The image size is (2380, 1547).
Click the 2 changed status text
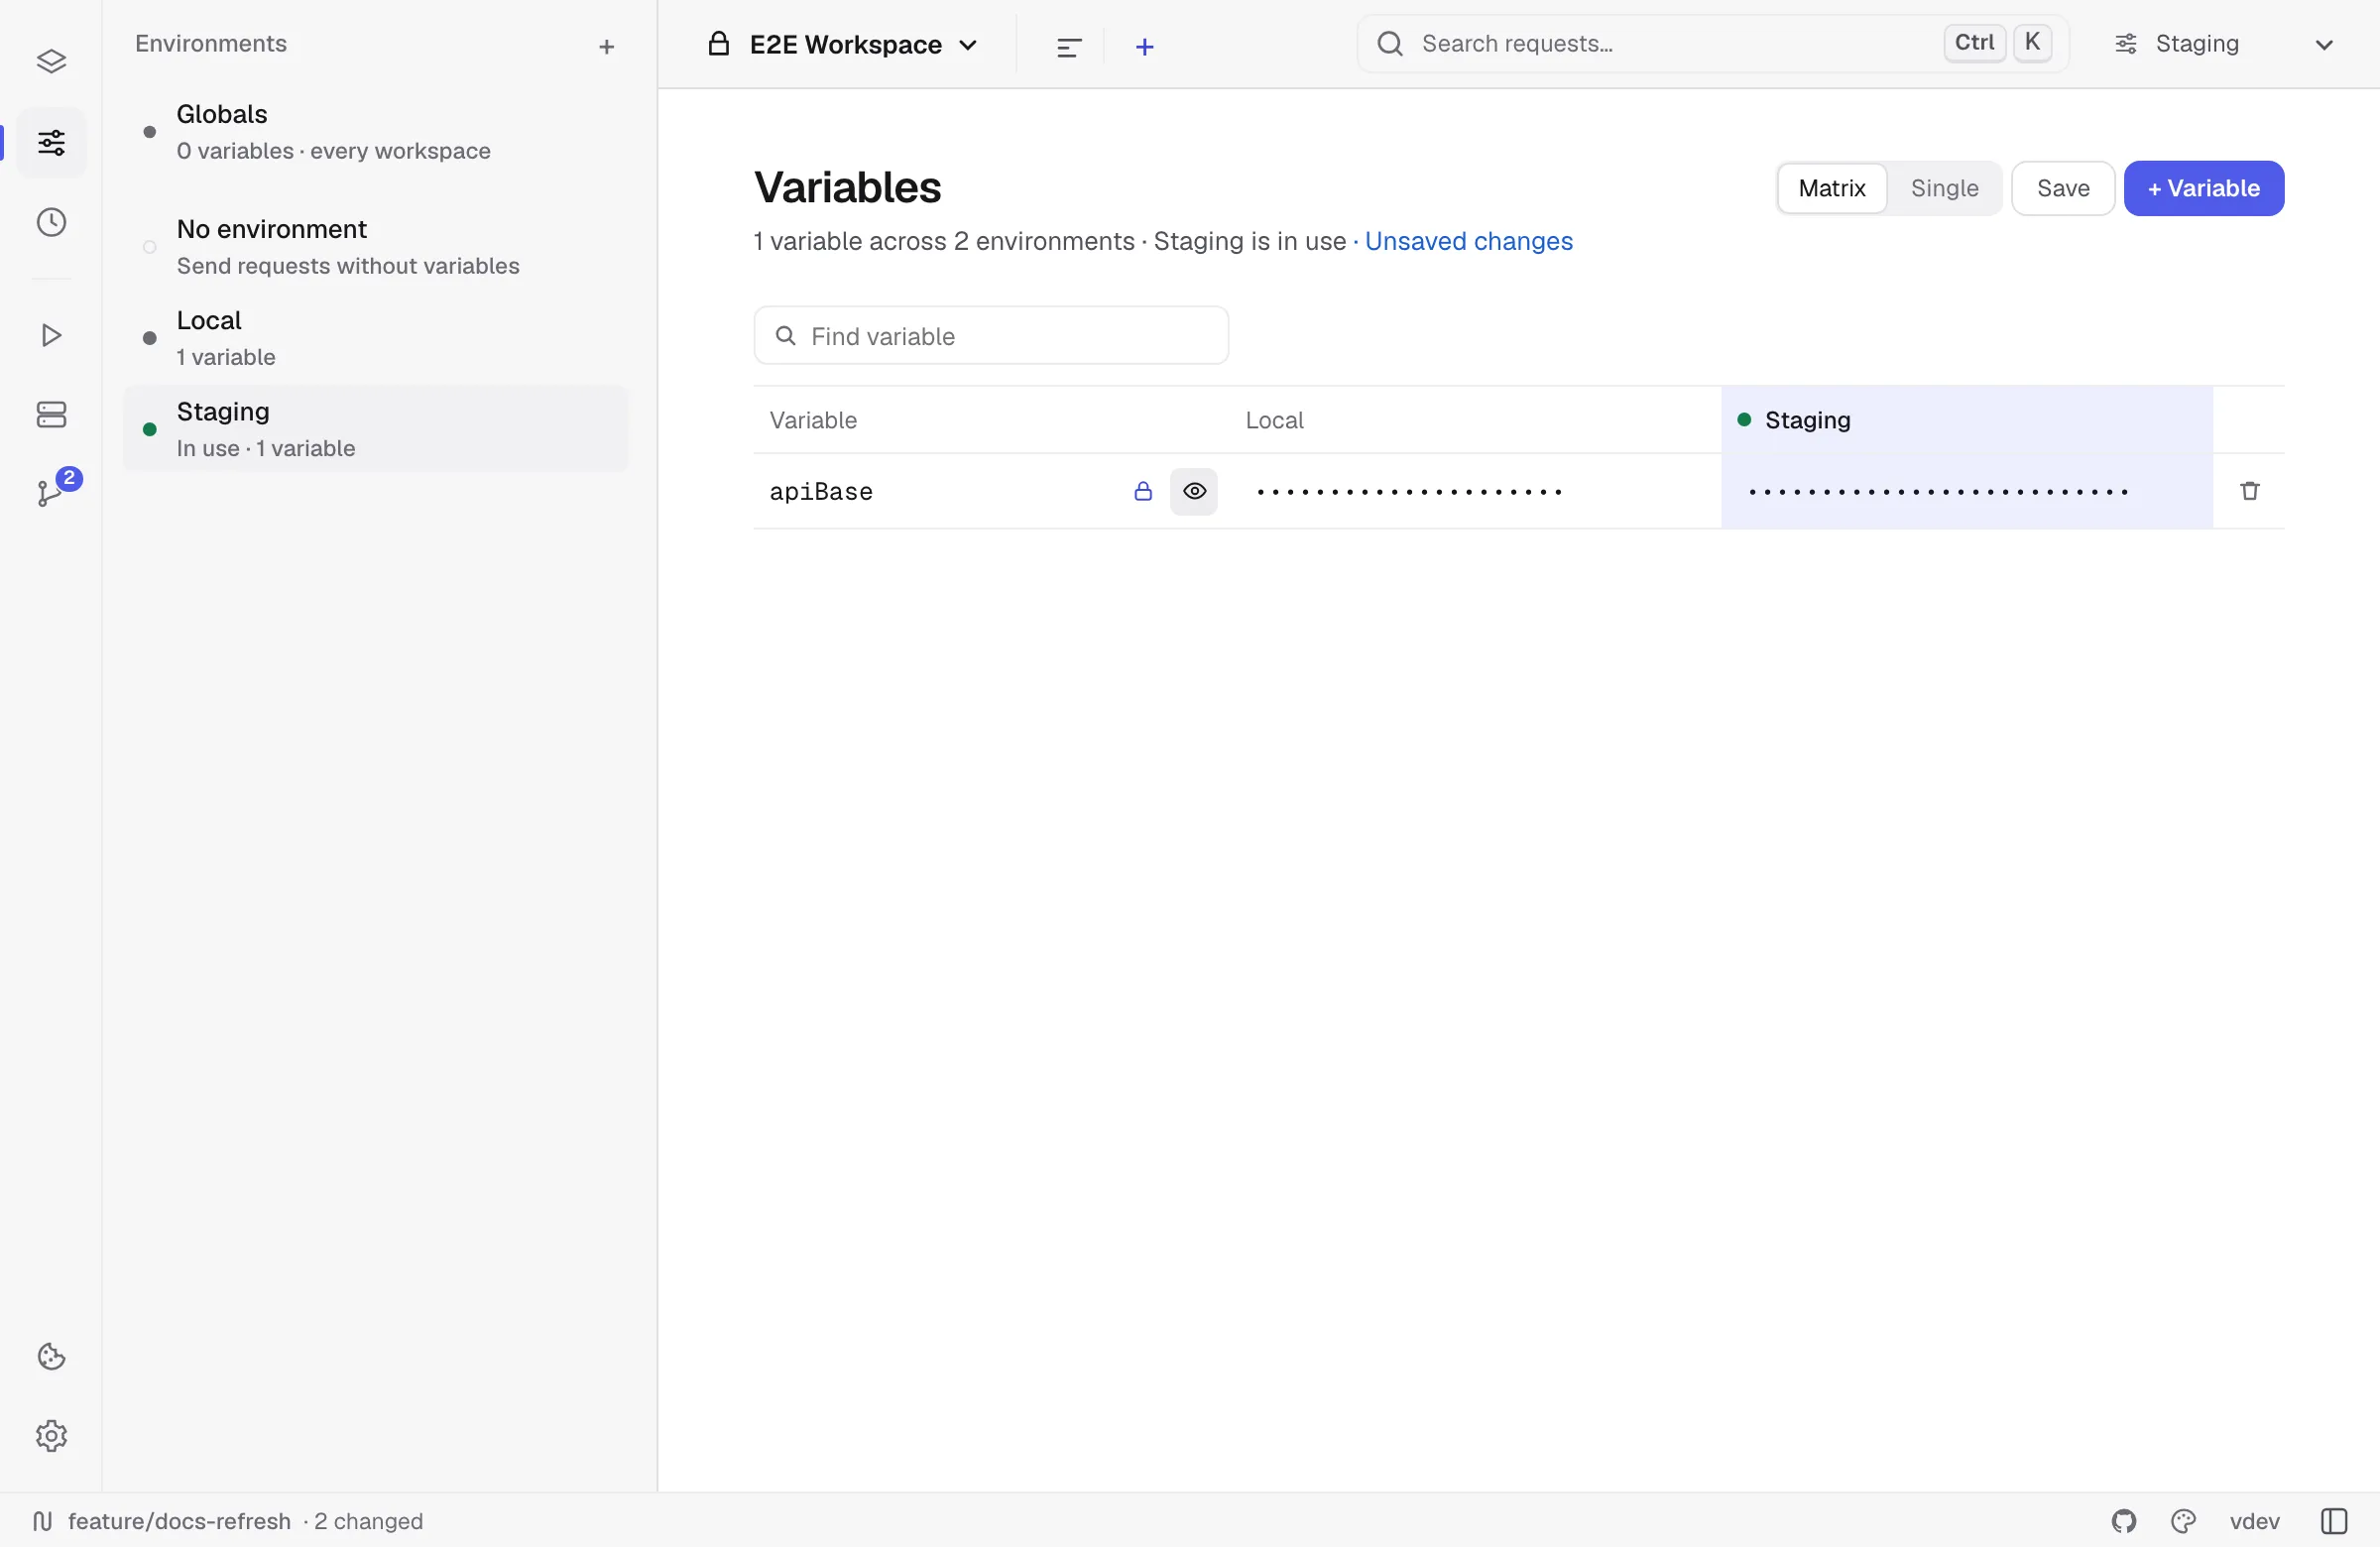click(368, 1521)
